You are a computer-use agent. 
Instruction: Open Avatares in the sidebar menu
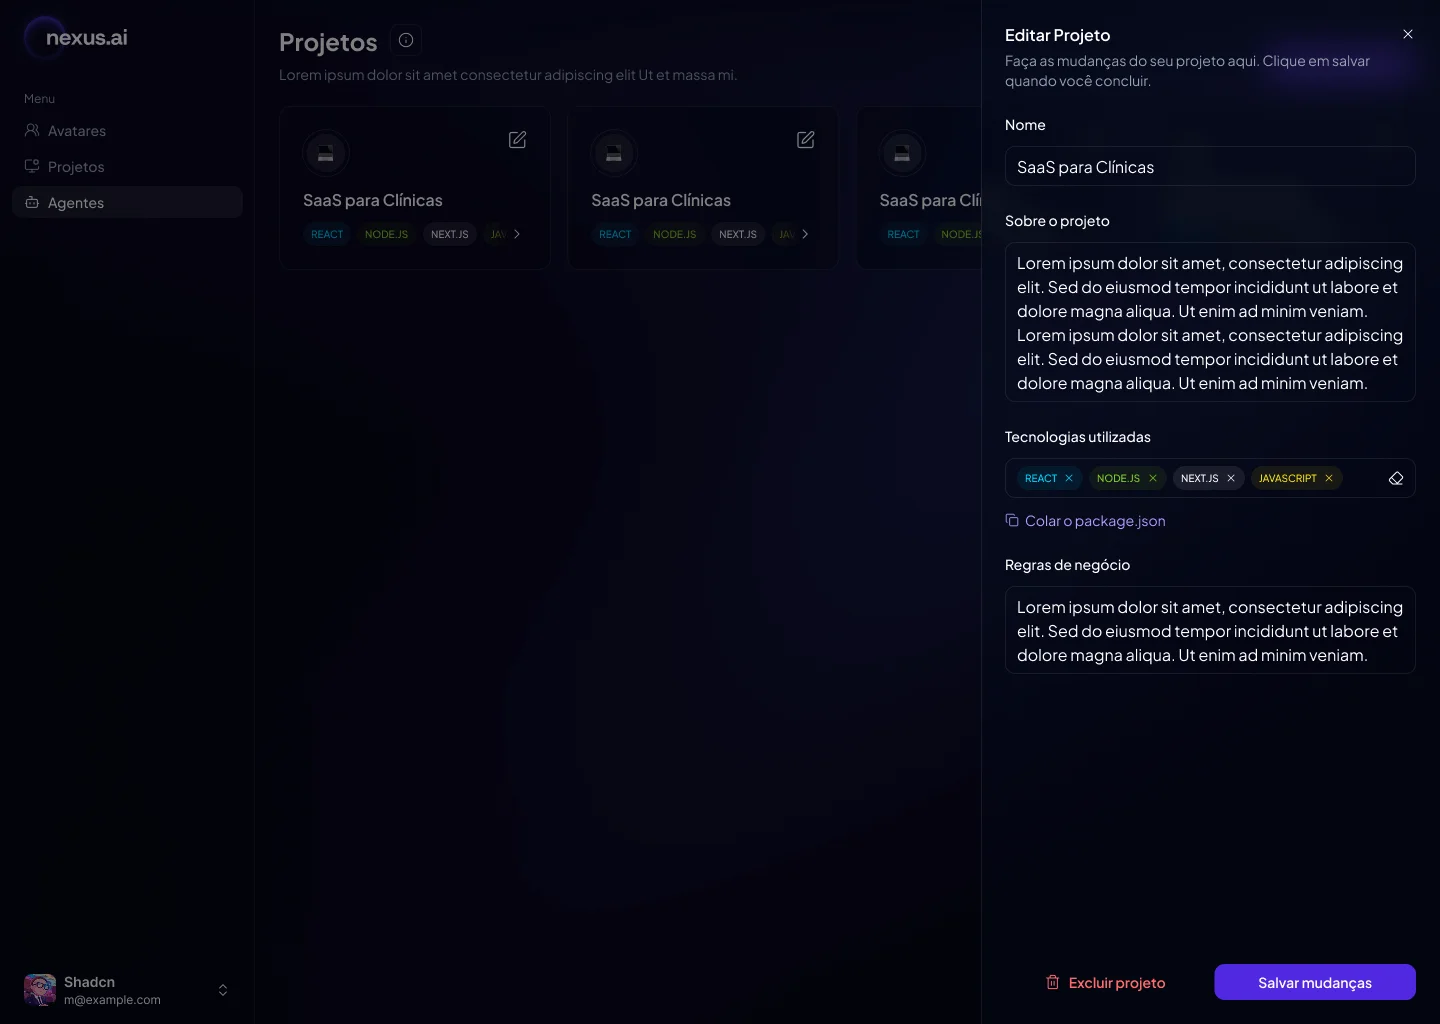(x=77, y=131)
